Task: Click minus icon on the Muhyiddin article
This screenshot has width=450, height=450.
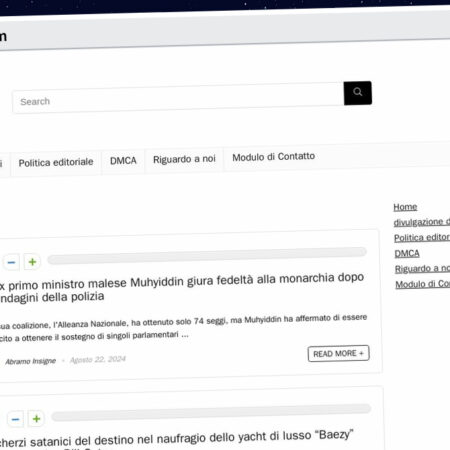Action: coord(11,263)
